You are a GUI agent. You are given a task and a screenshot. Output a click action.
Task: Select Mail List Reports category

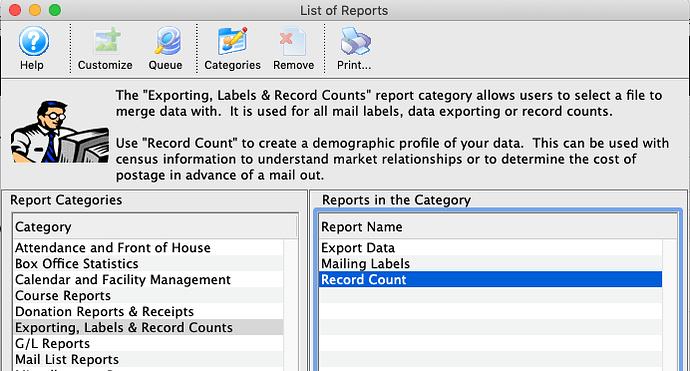click(x=148, y=359)
